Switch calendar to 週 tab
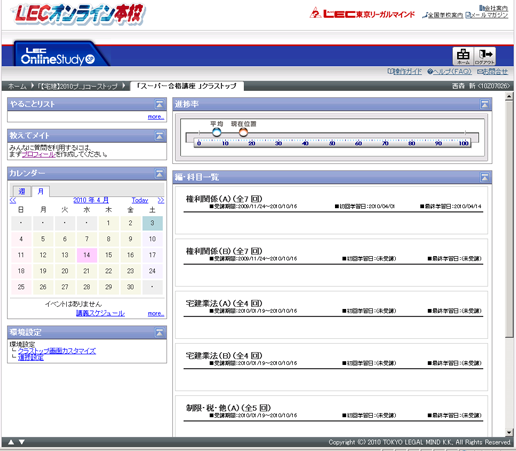 [x=22, y=191]
